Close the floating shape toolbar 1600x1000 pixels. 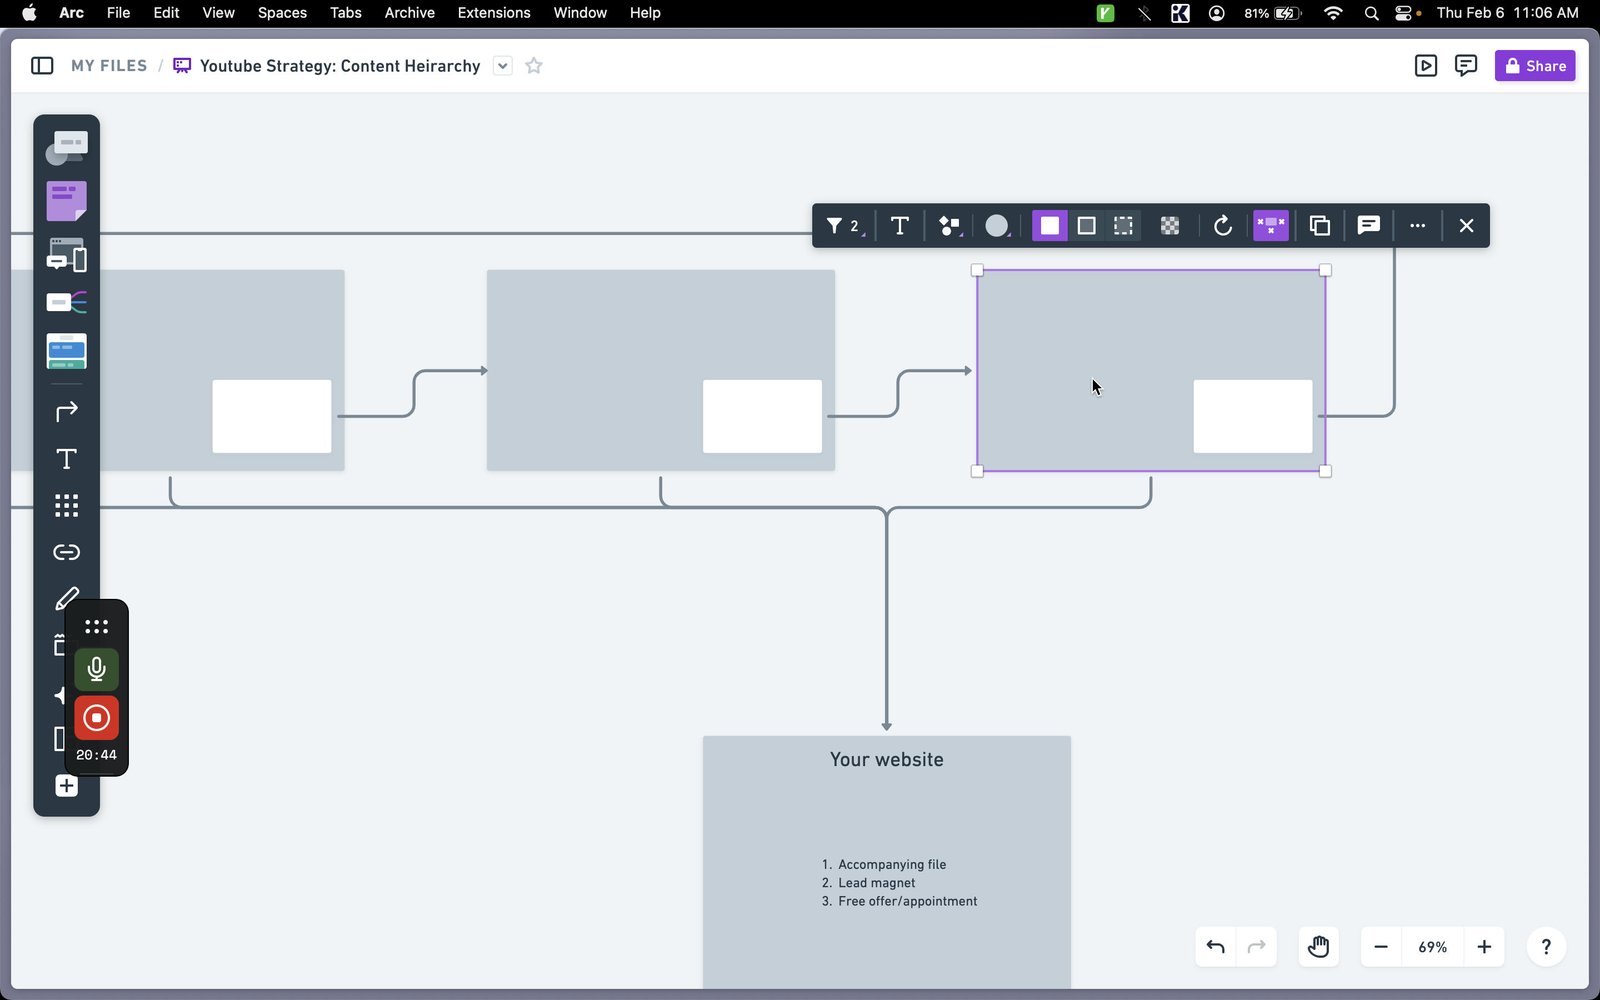[x=1466, y=226]
